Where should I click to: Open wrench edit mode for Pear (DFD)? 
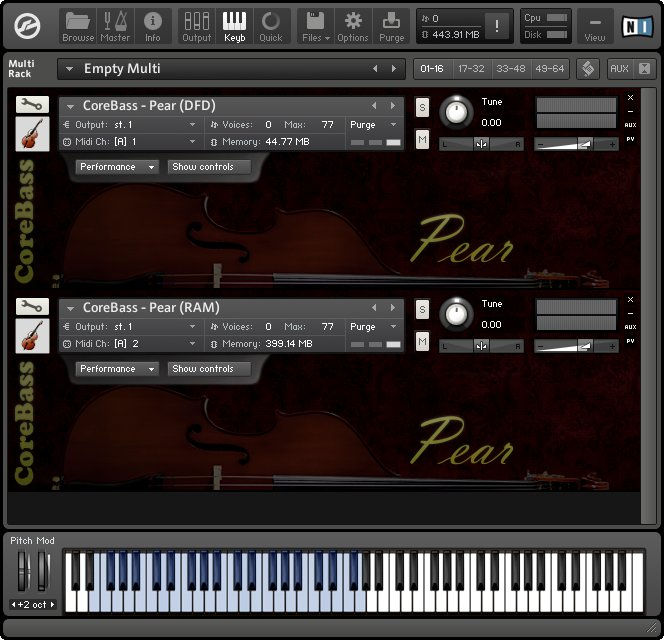pyautogui.click(x=32, y=104)
